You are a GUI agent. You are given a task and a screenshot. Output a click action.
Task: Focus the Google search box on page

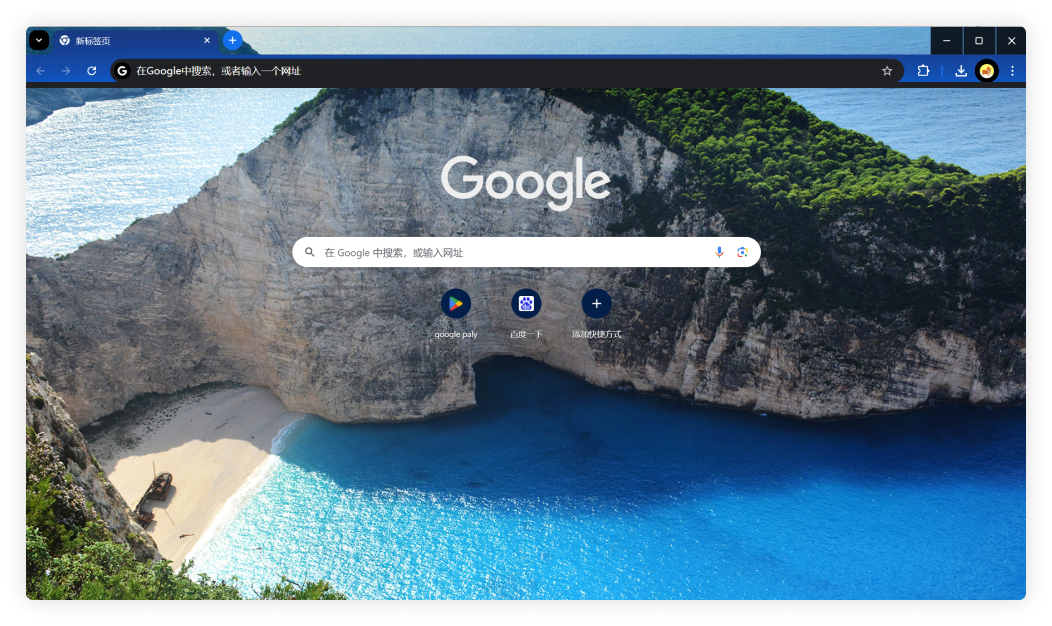coord(510,253)
